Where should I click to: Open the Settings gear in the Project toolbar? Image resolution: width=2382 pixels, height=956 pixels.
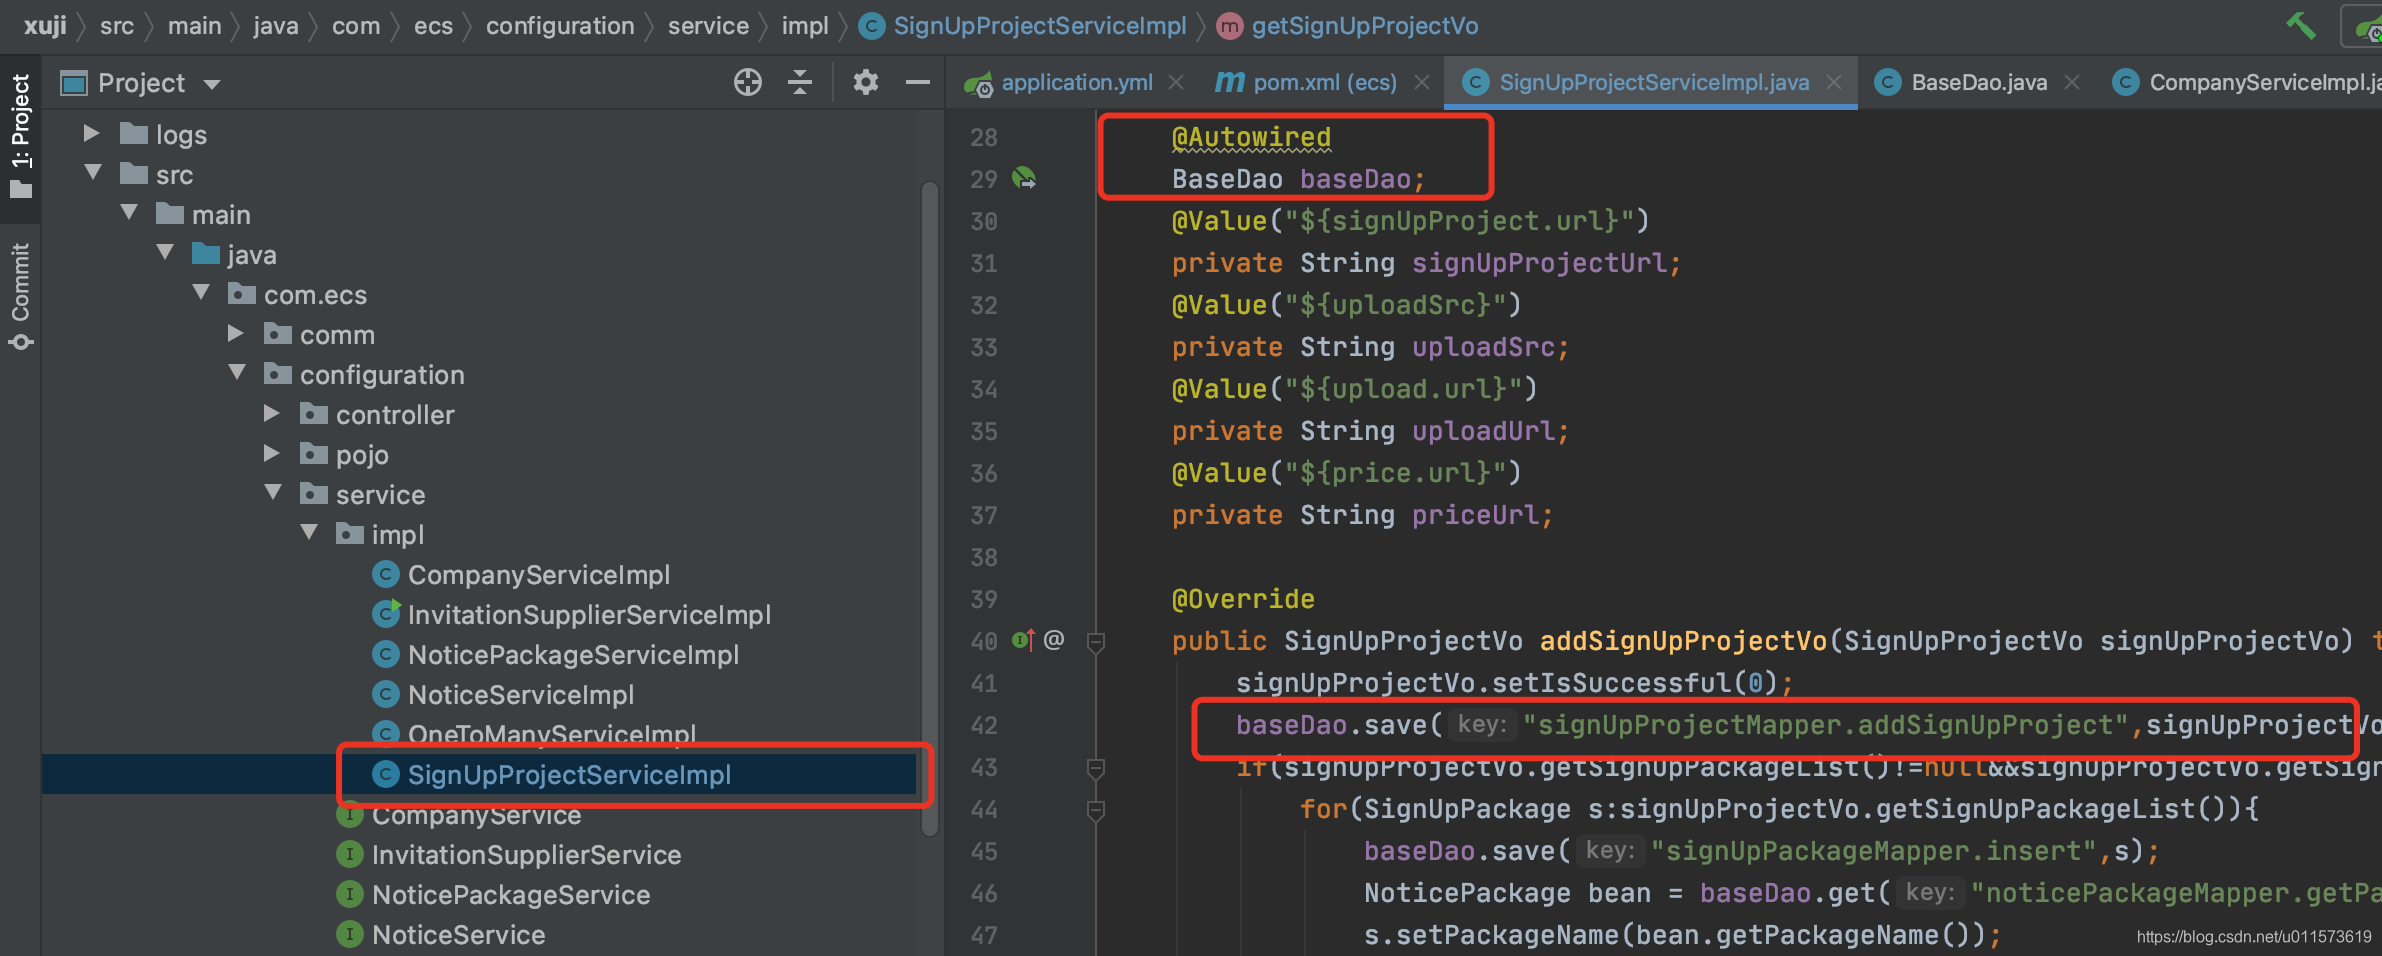[865, 82]
